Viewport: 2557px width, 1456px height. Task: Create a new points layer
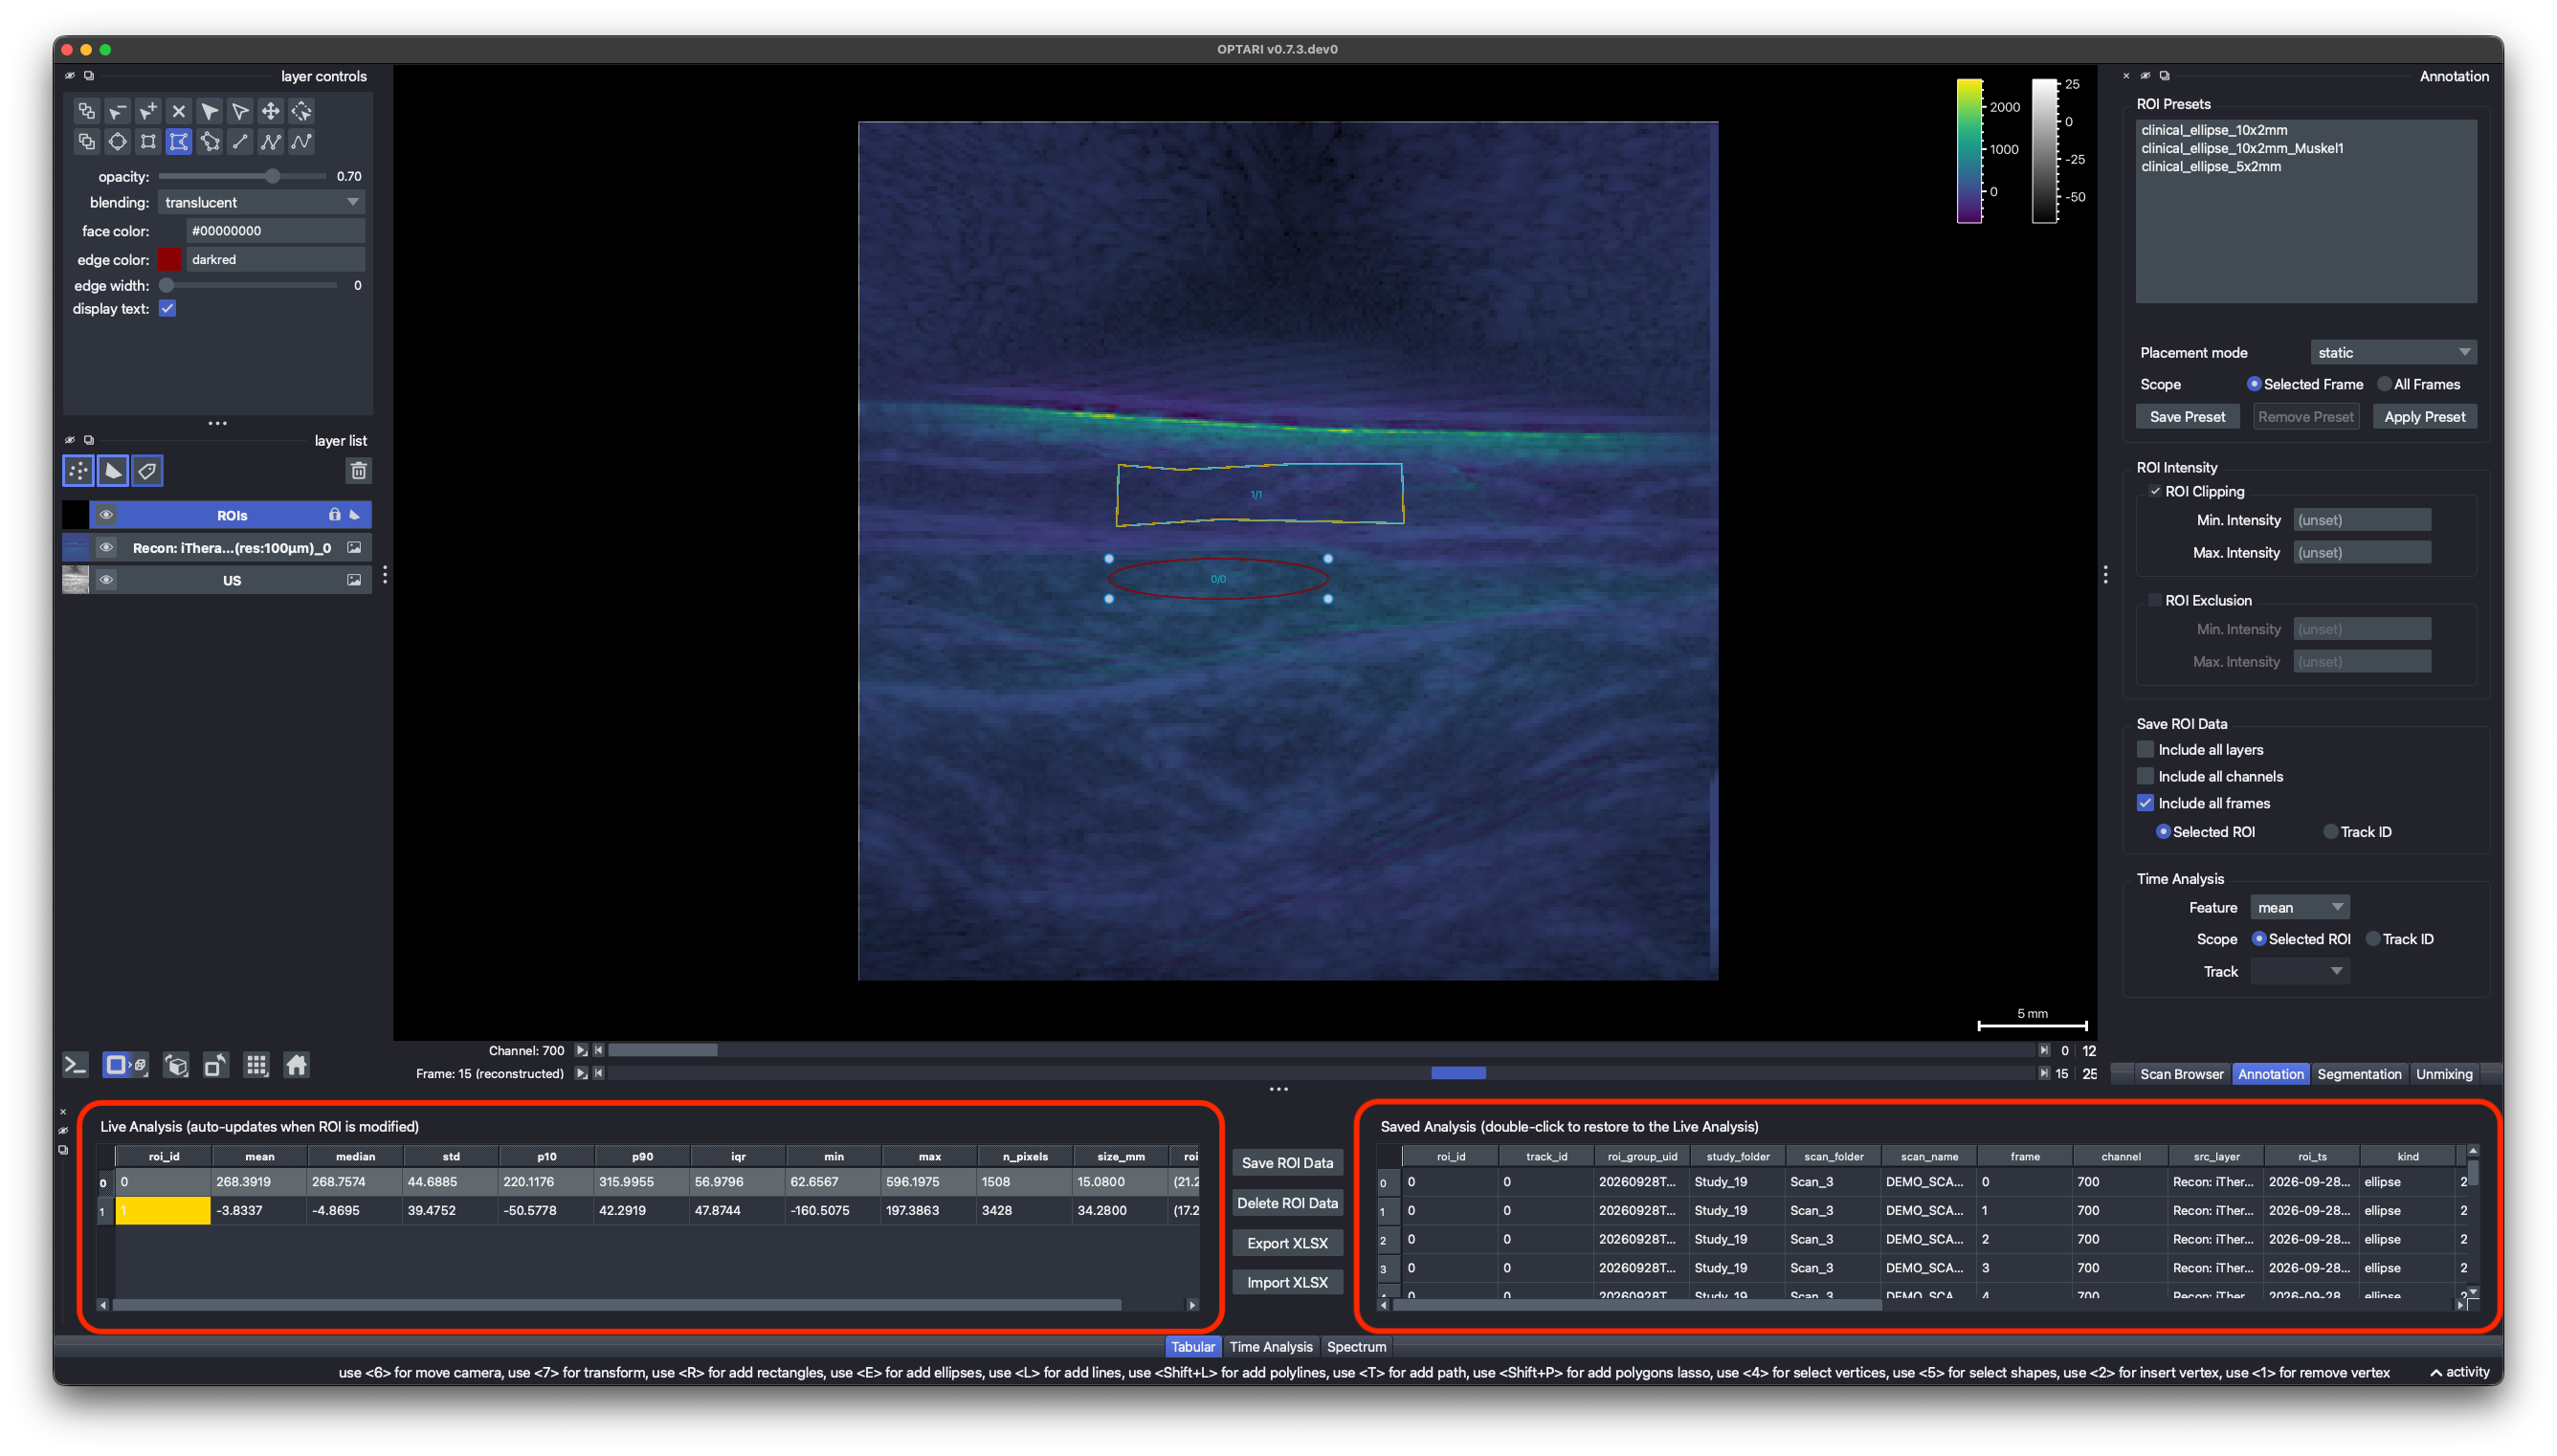78,470
